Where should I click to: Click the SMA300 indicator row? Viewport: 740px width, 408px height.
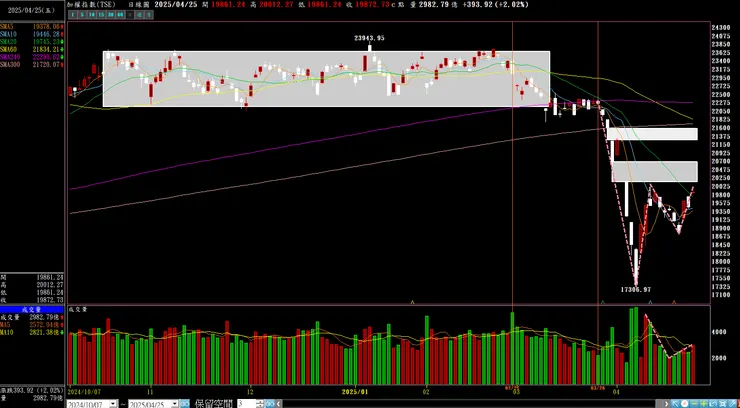click(32, 64)
